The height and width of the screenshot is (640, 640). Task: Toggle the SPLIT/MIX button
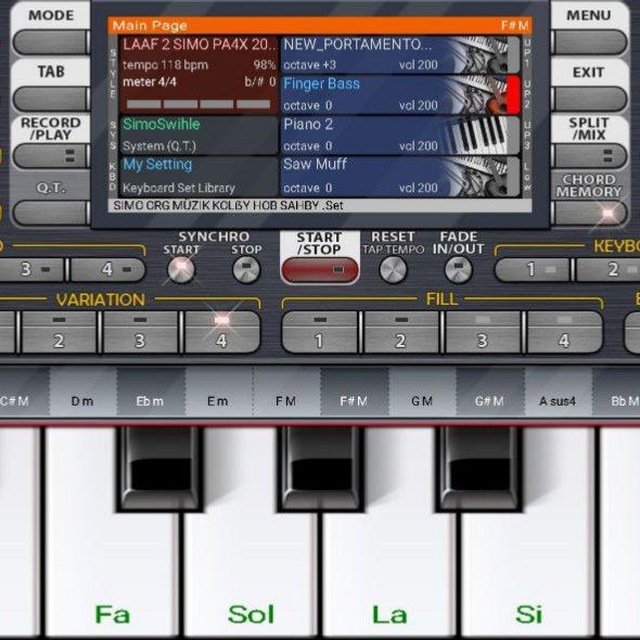[589, 156]
